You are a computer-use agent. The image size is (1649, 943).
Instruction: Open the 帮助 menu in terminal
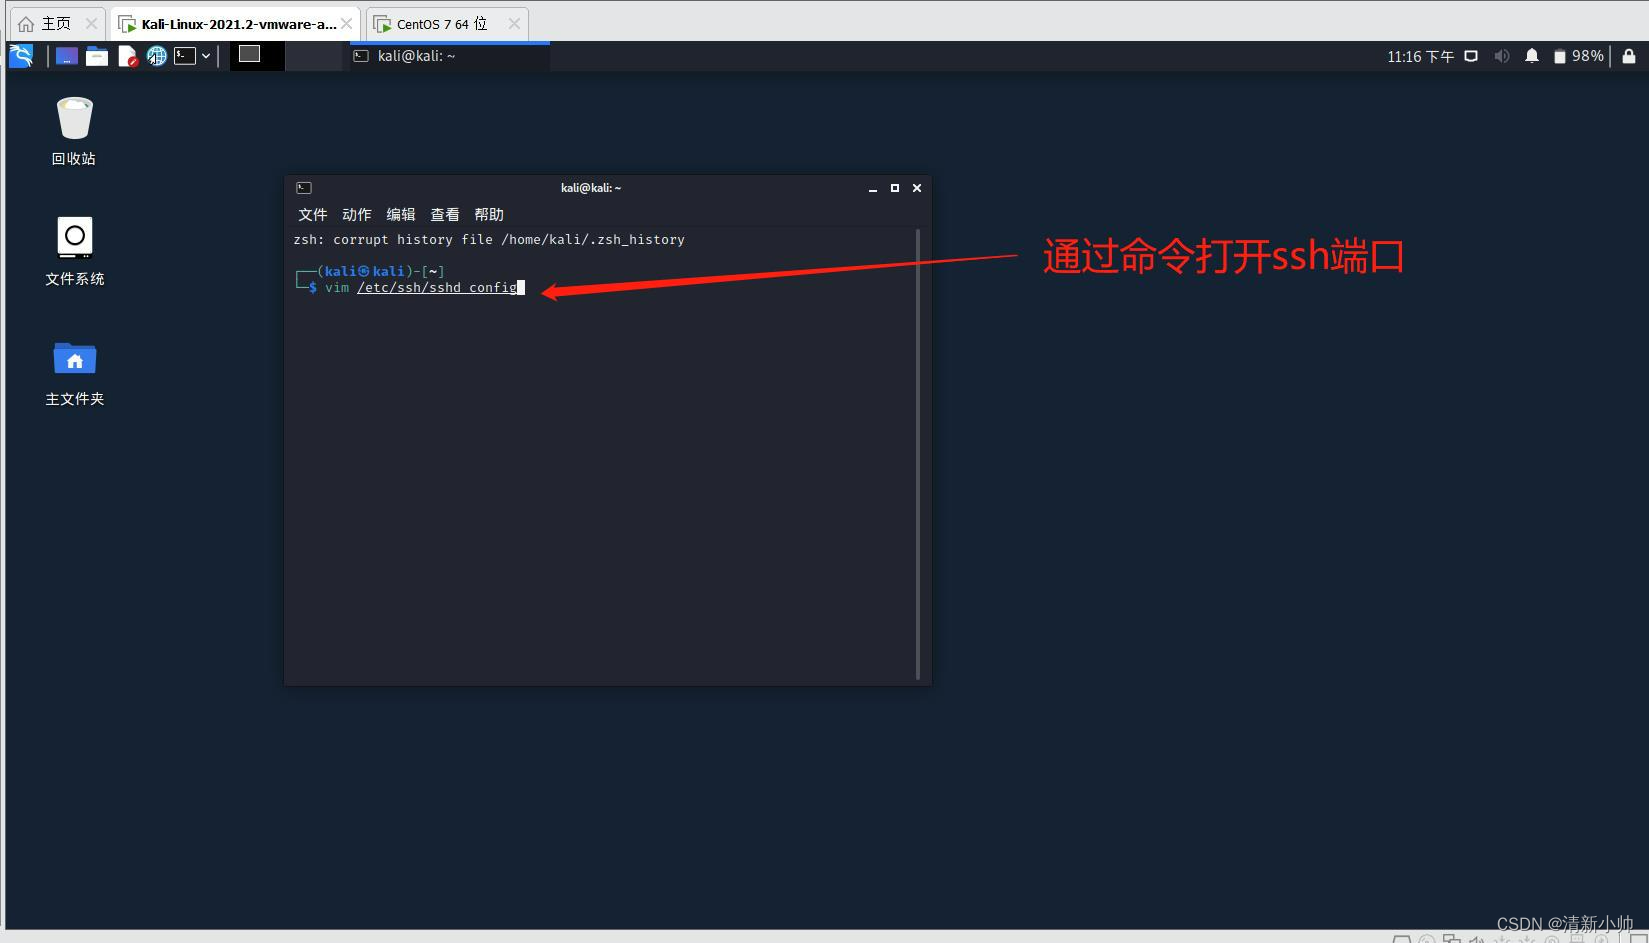[x=489, y=215]
